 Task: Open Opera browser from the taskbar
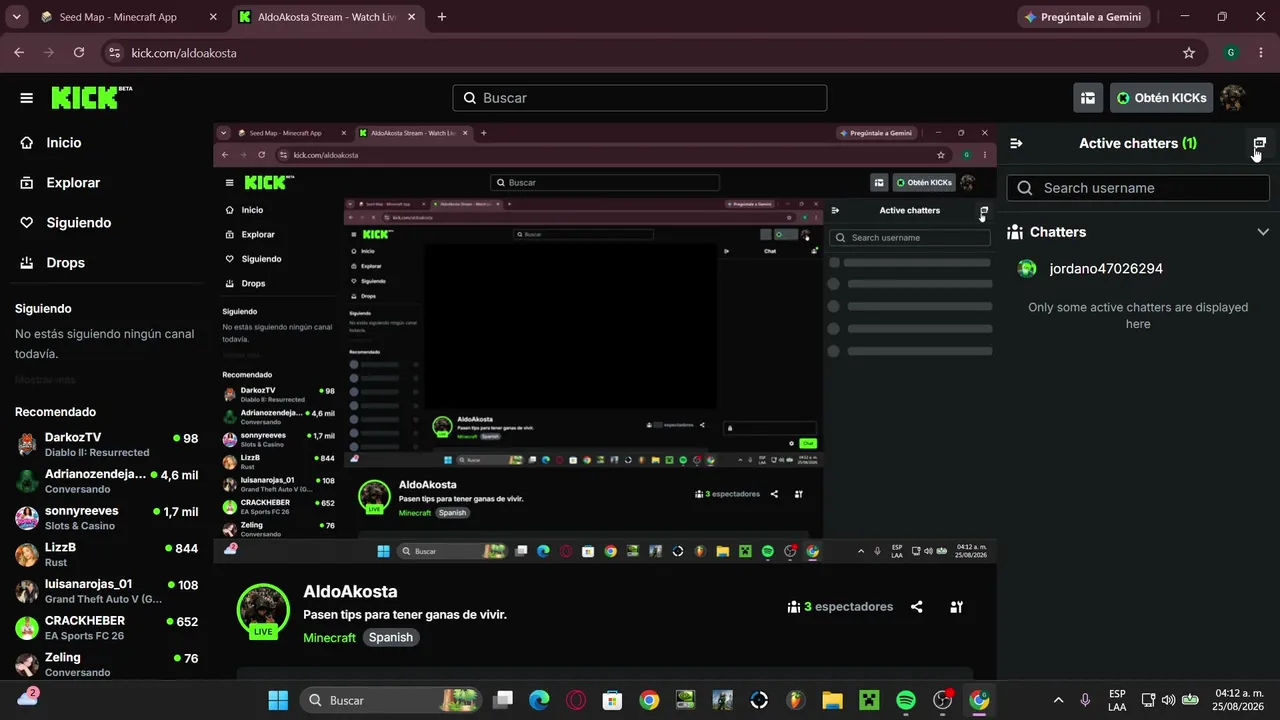tap(576, 700)
